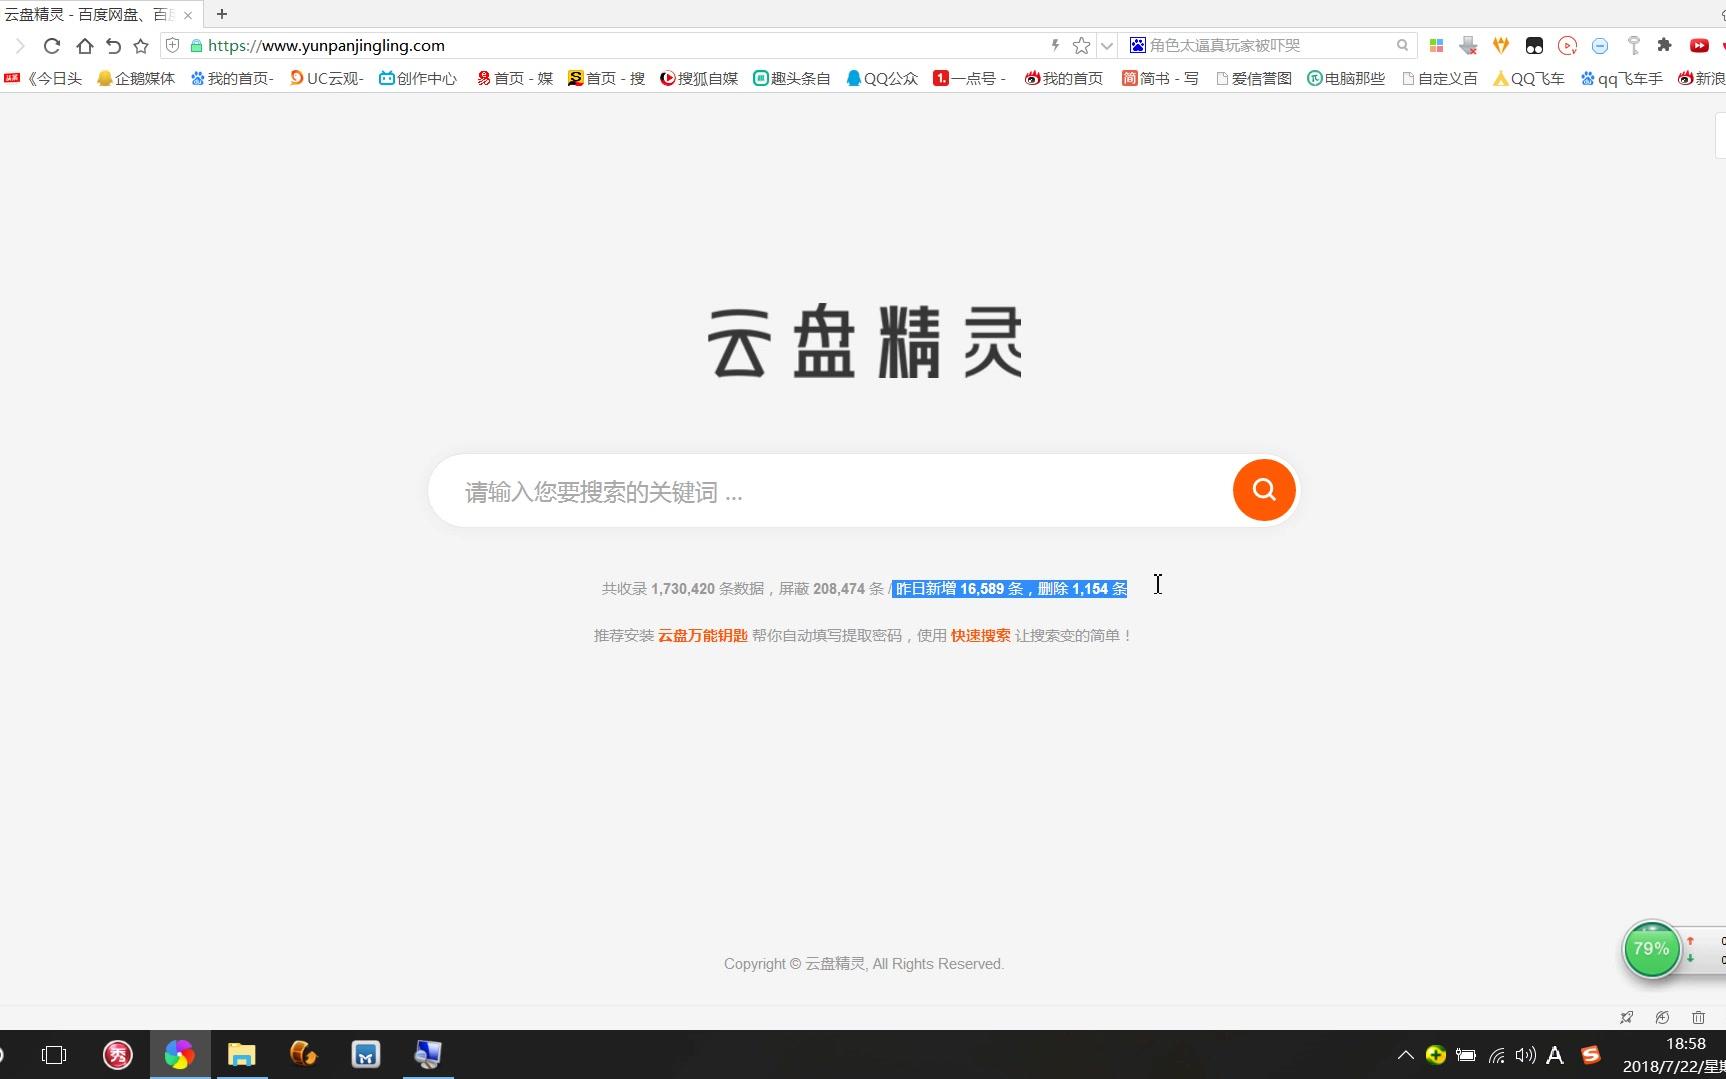Image resolution: width=1726 pixels, height=1079 pixels.
Task: Open the blue M app on taskbar
Action: tap(366, 1055)
